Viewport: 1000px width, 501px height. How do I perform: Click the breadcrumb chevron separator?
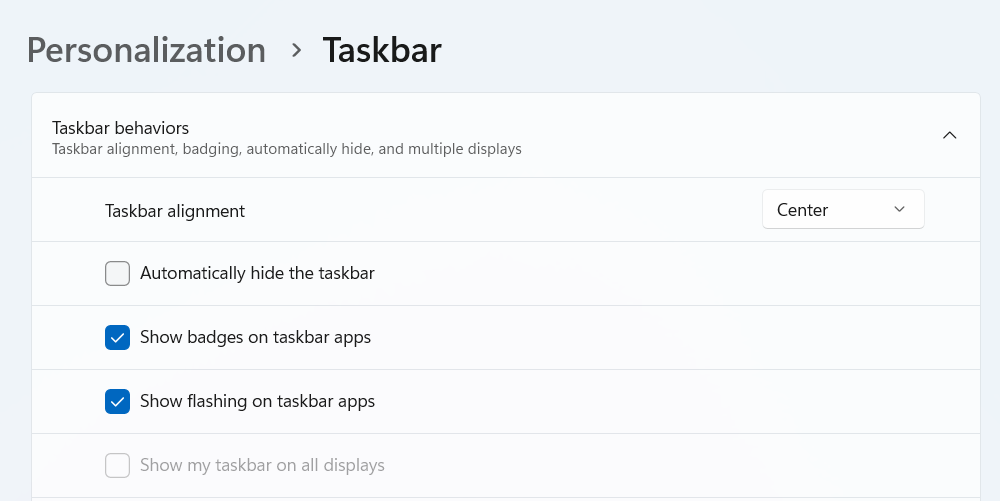coord(296,50)
